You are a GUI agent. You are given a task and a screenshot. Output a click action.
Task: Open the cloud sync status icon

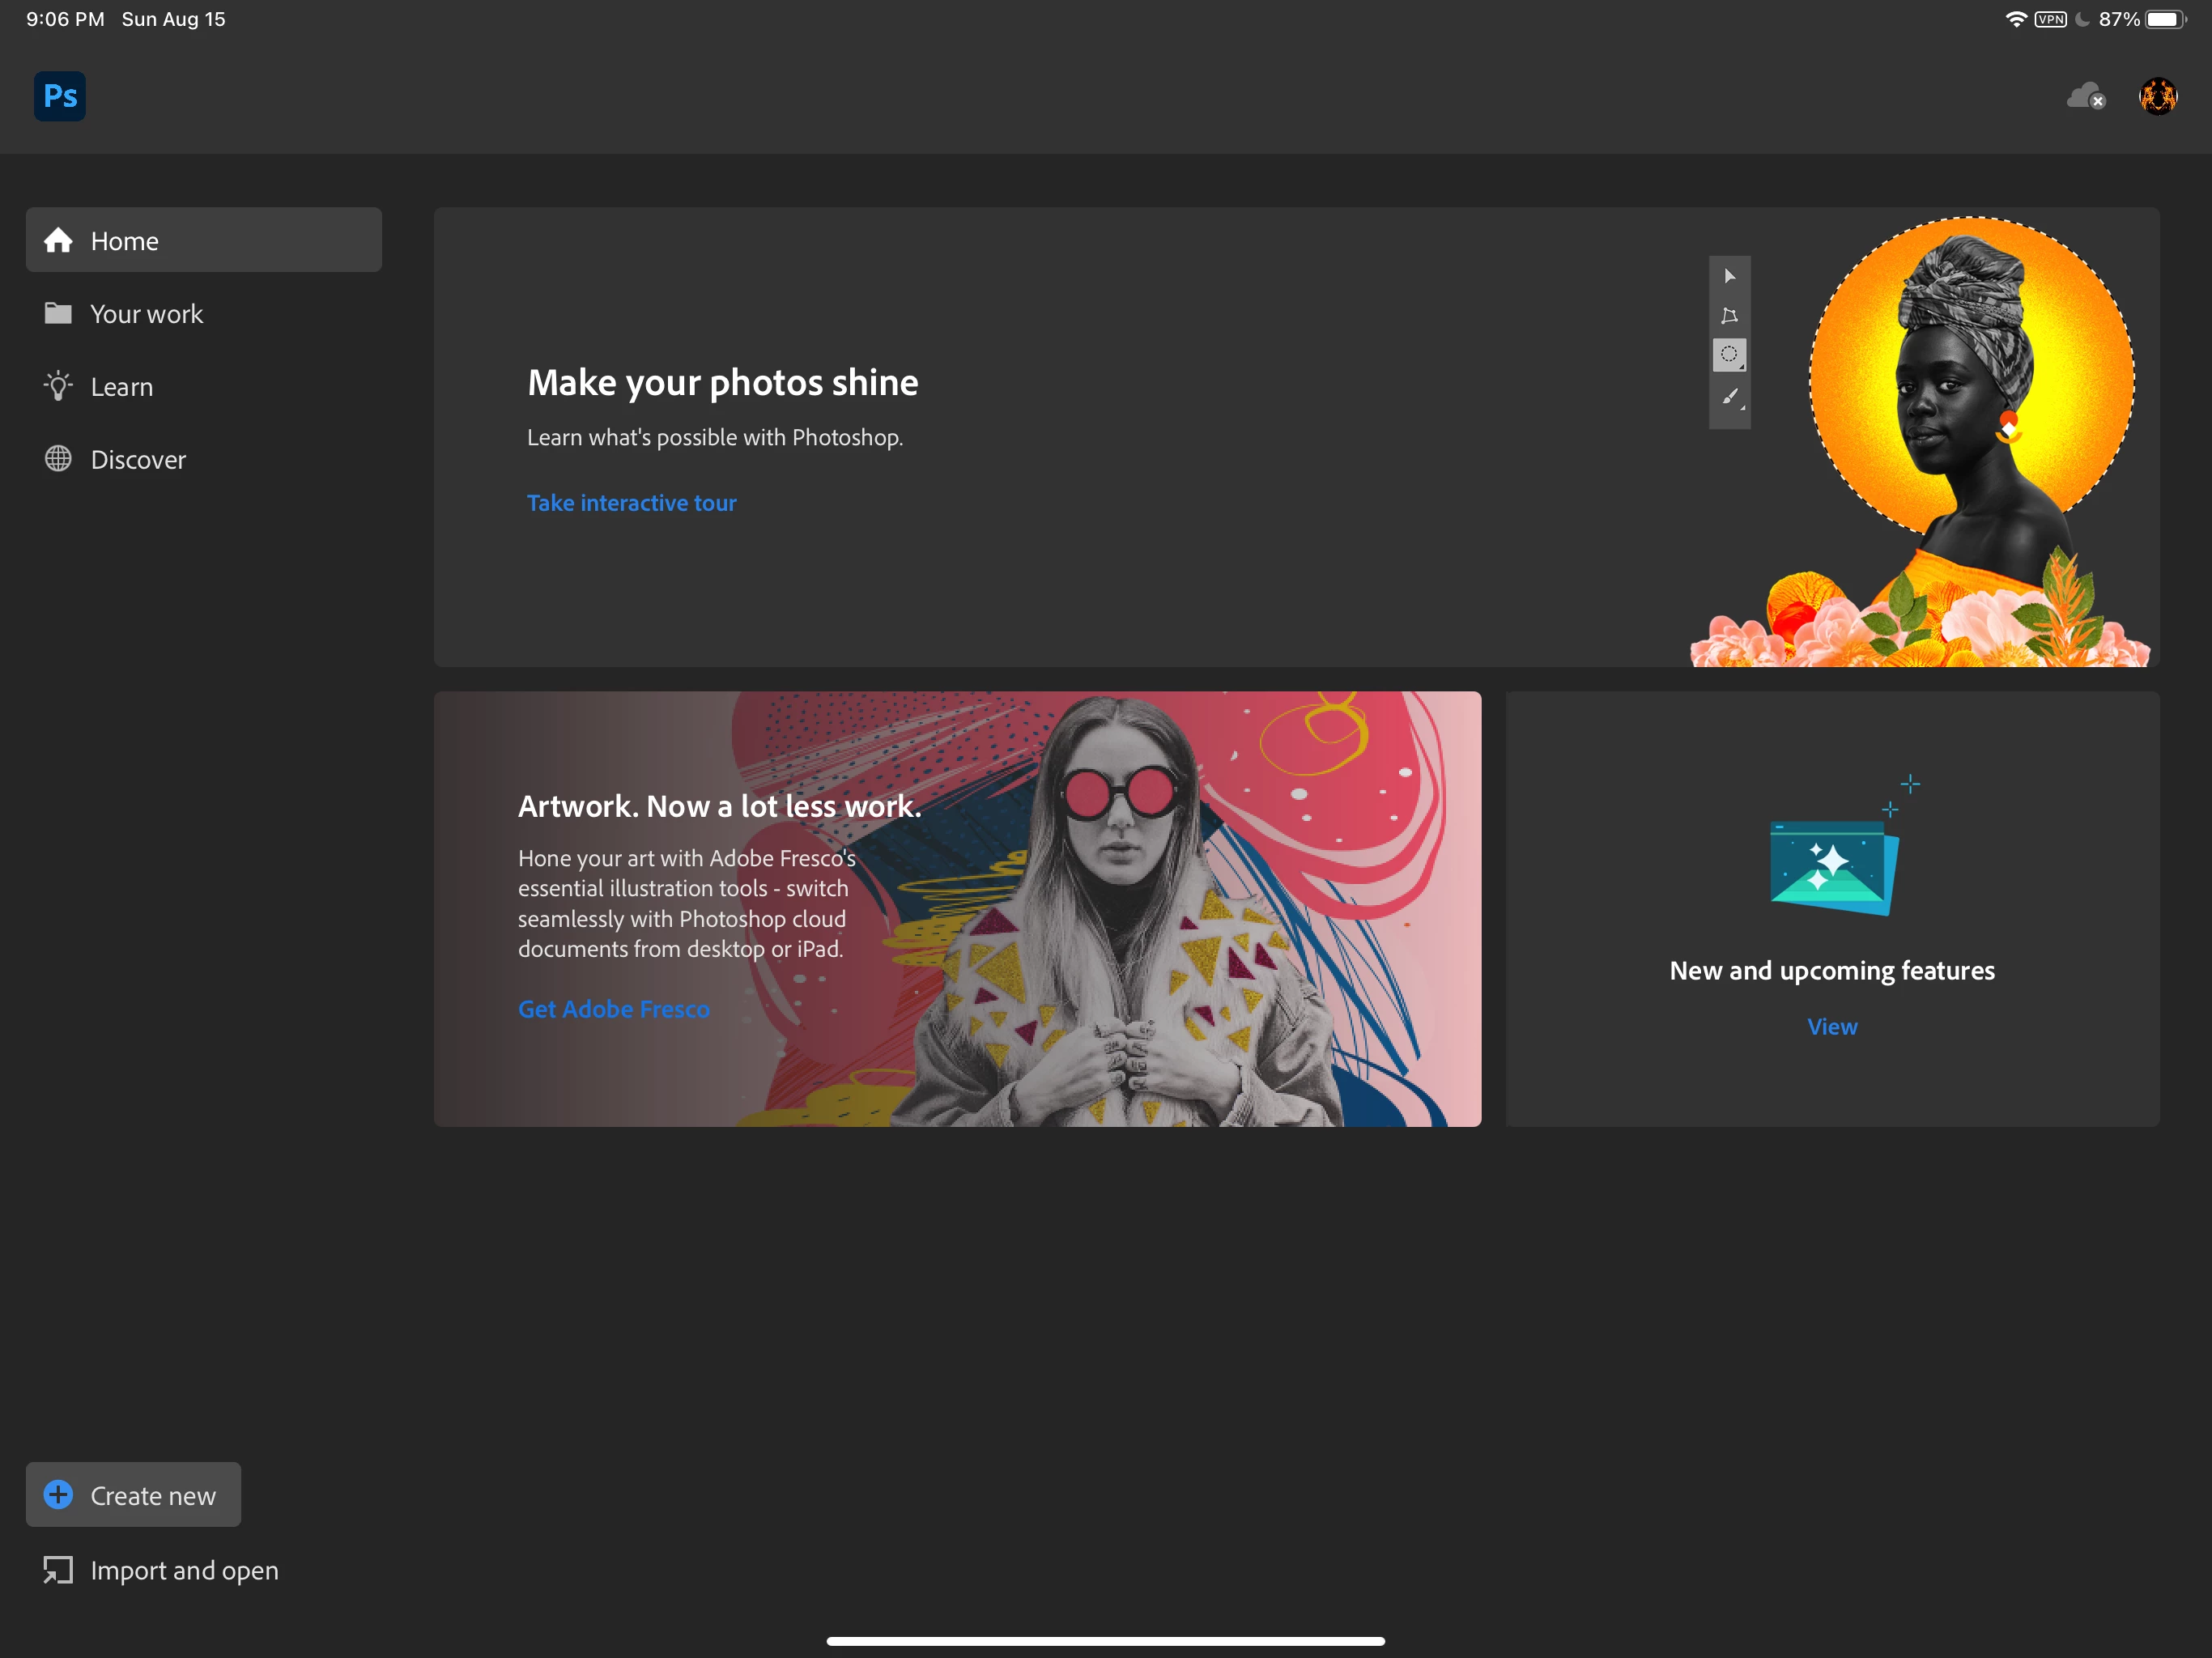click(x=2086, y=96)
